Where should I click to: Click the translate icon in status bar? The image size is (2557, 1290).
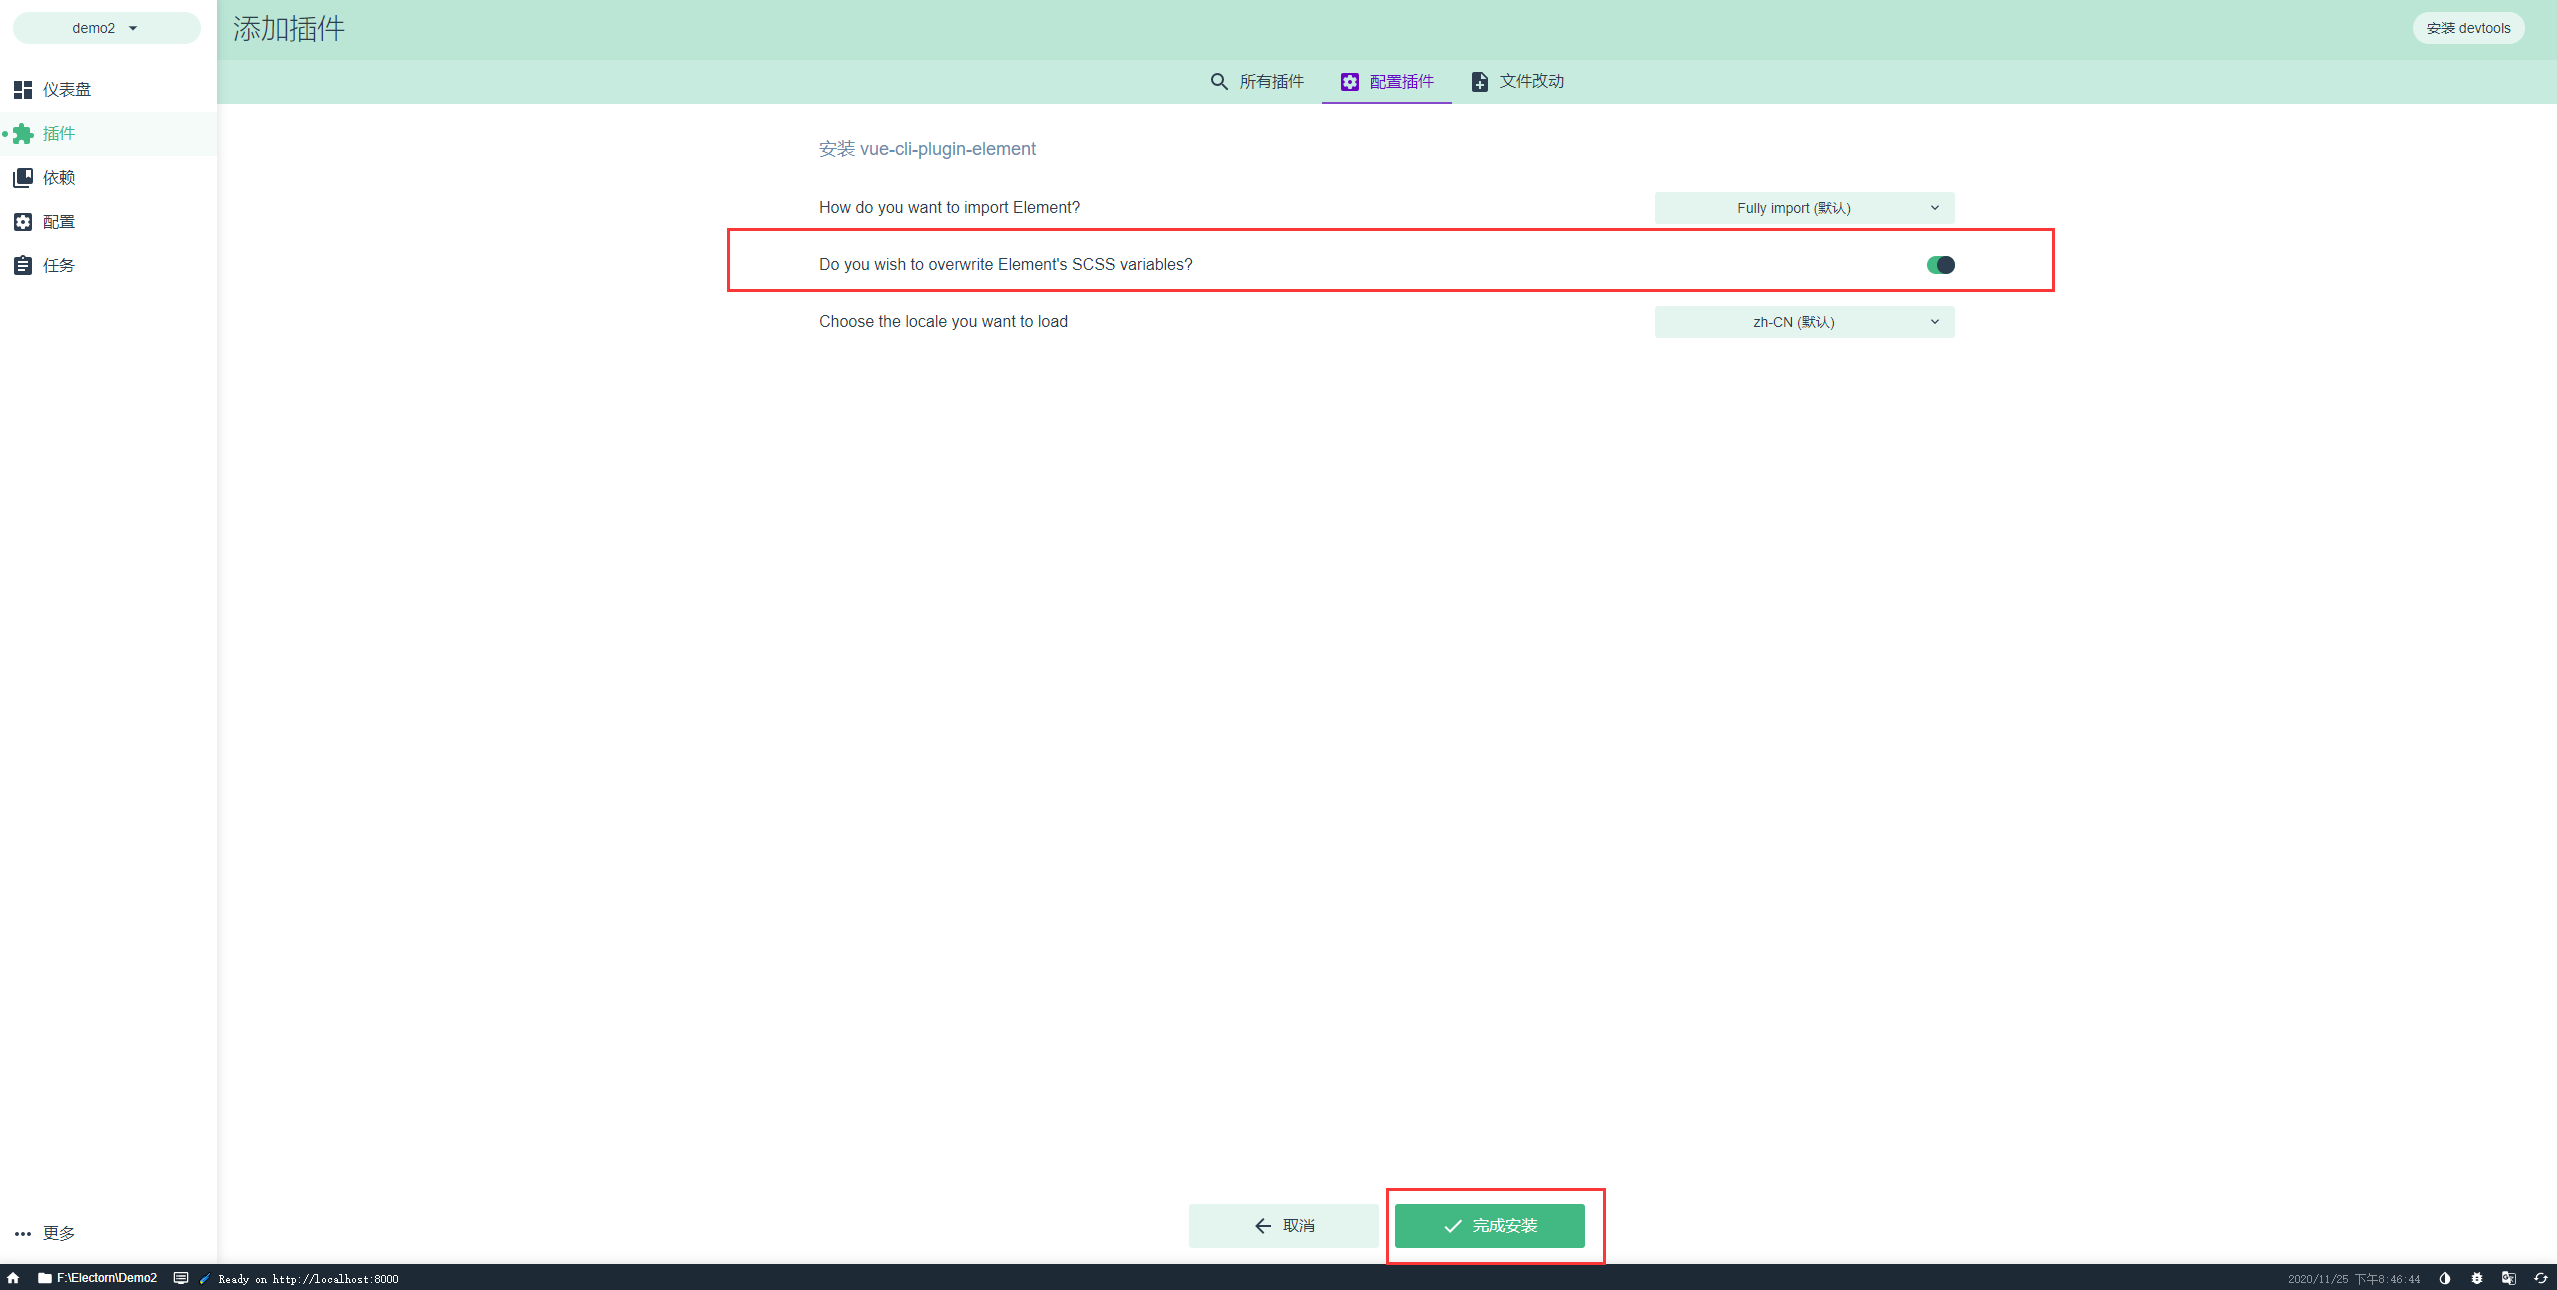[2508, 1278]
